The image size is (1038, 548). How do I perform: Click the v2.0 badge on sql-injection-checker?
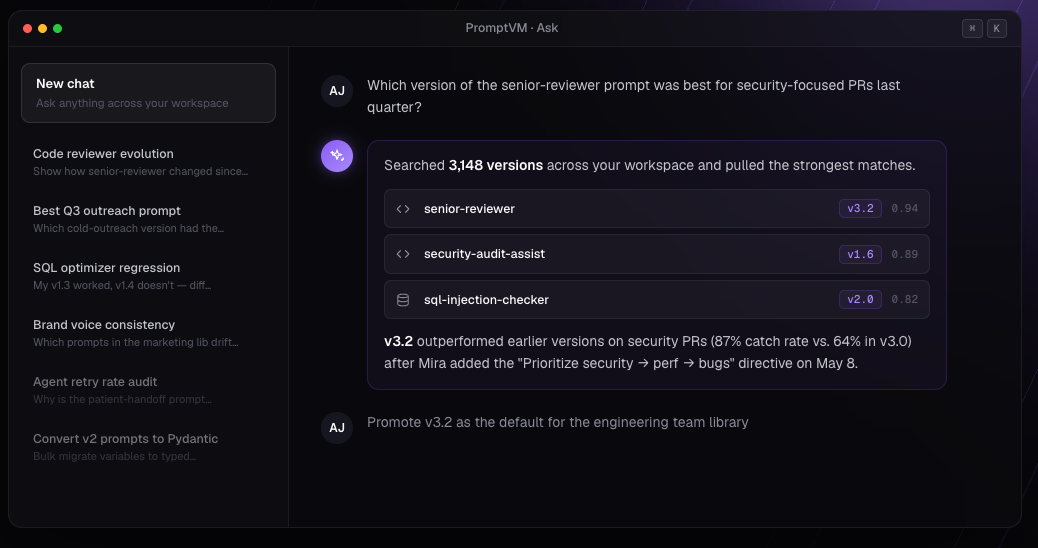860,299
